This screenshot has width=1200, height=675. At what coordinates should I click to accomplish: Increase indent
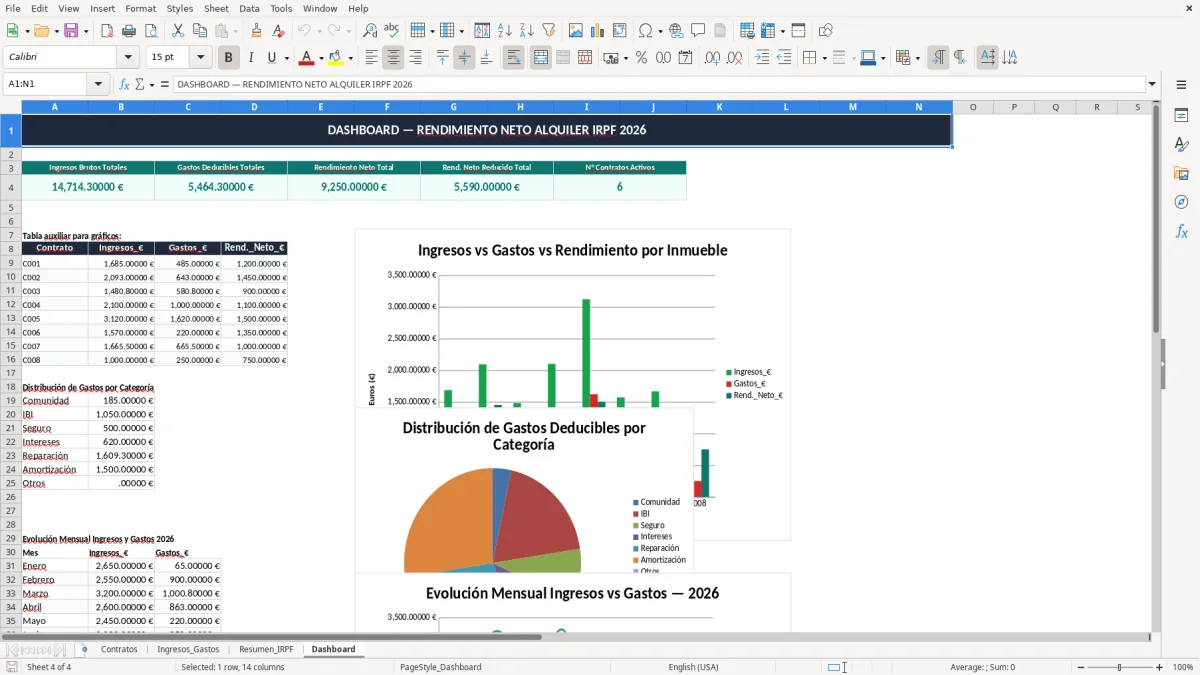point(762,58)
